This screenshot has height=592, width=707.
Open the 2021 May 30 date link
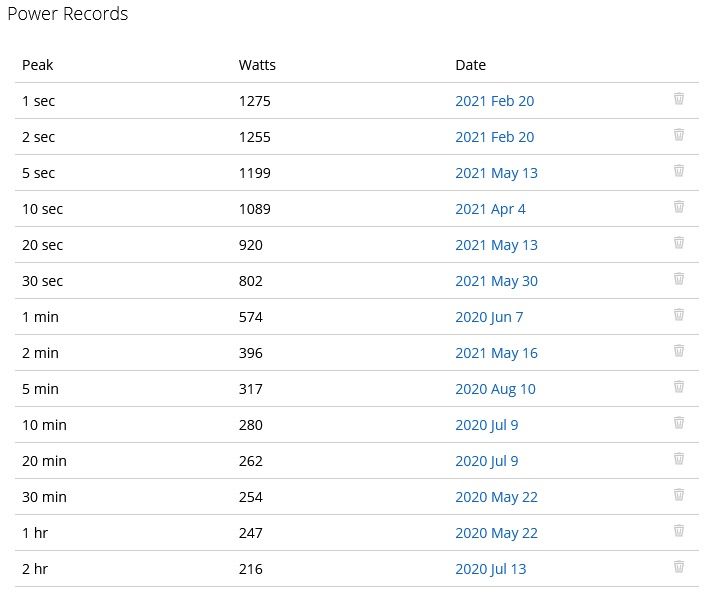[496, 281]
